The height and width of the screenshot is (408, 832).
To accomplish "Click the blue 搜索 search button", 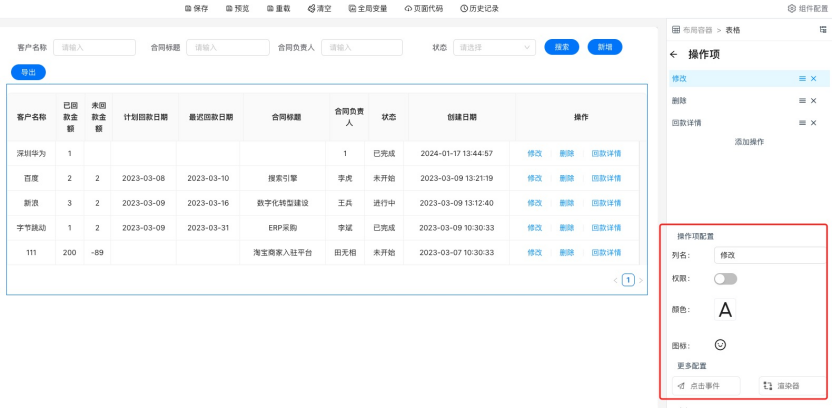I will click(562, 47).
